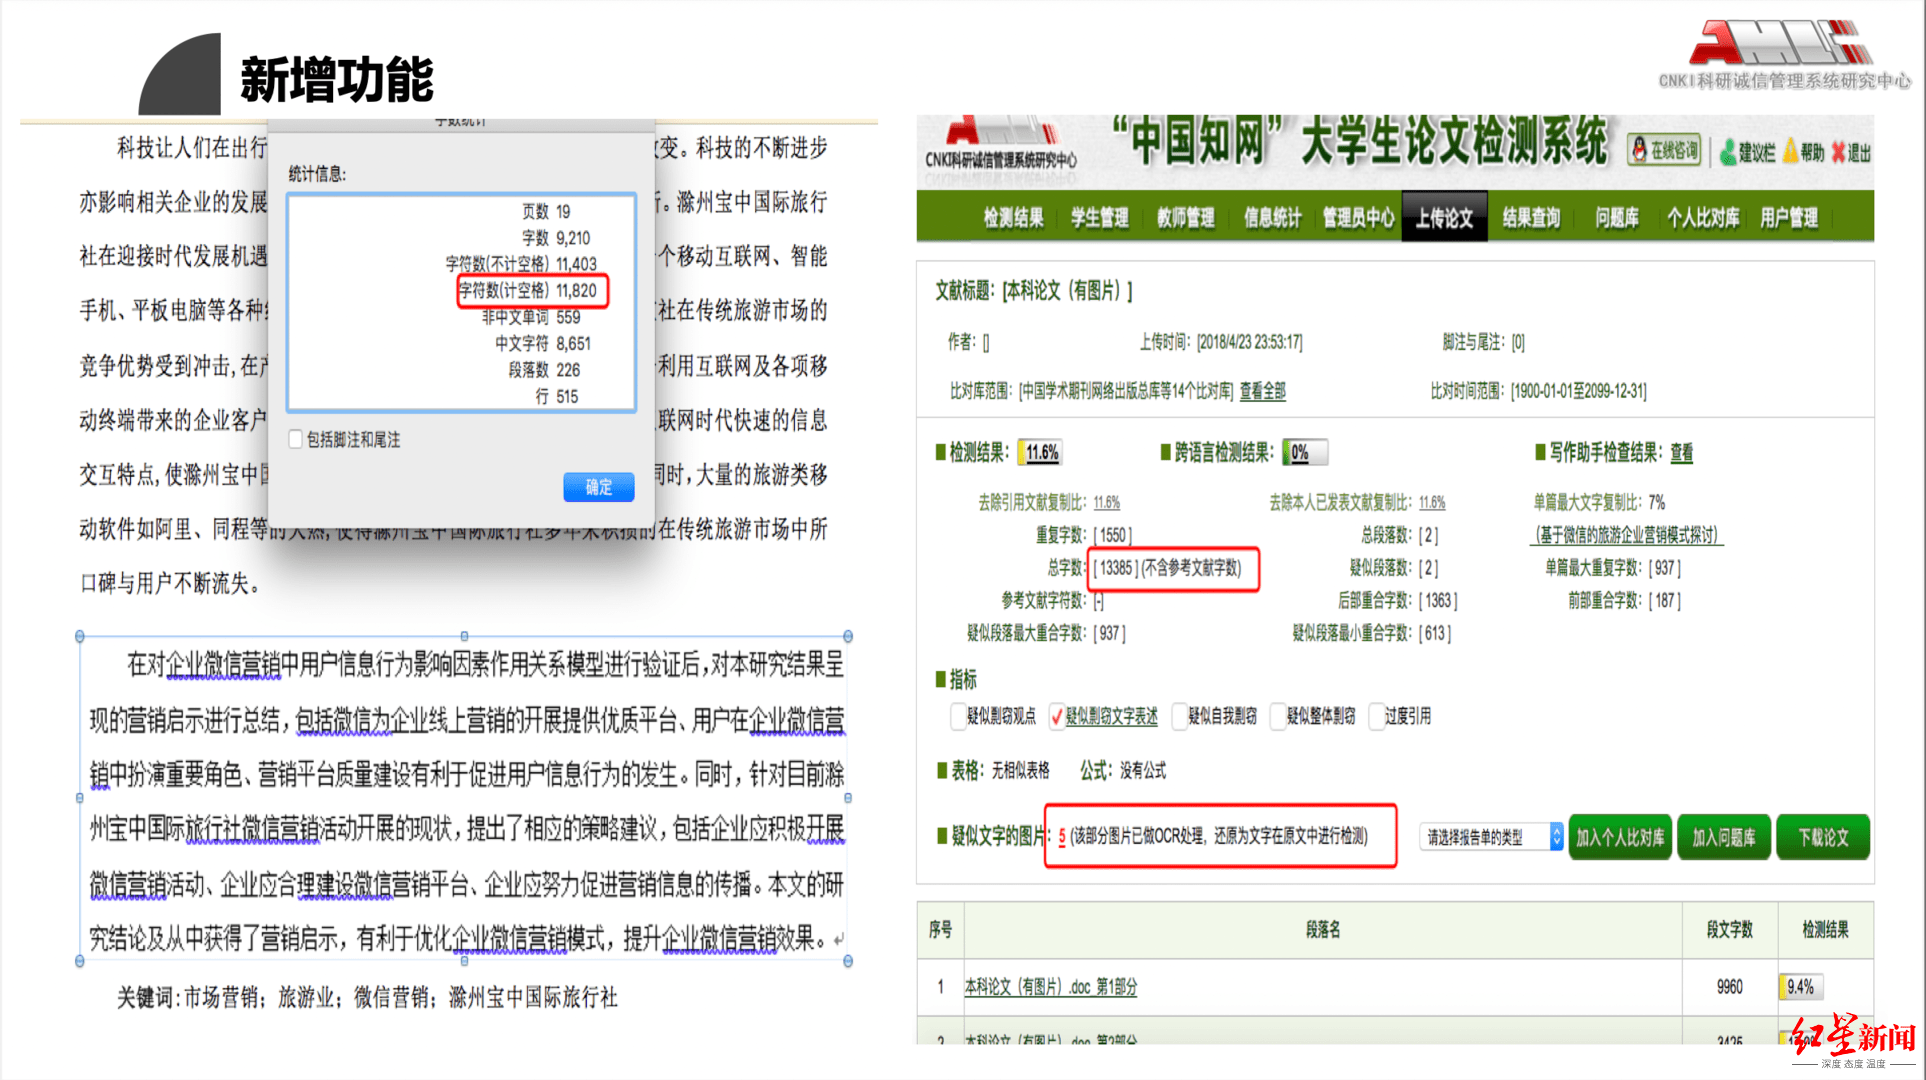1926x1080 pixels.
Task: Click the 加入个人比对库 button
Action: tap(1620, 837)
